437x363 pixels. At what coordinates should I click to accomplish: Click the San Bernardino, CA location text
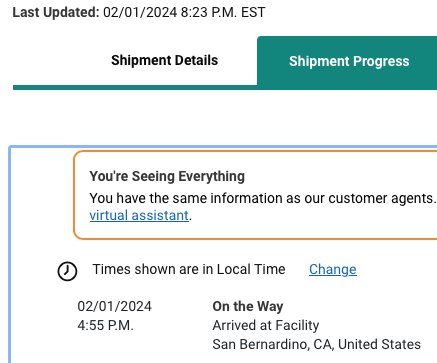[x=316, y=344]
